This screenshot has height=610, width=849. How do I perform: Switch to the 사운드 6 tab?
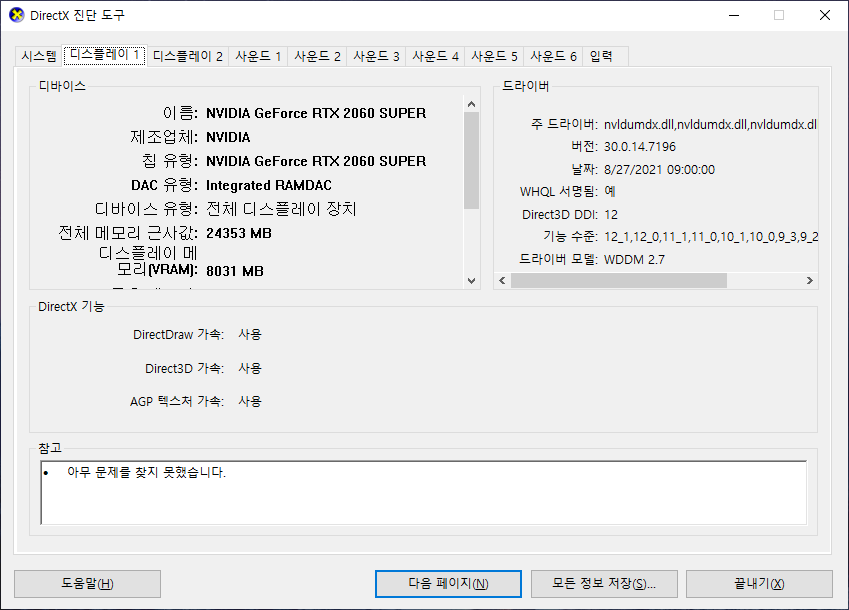(x=553, y=56)
